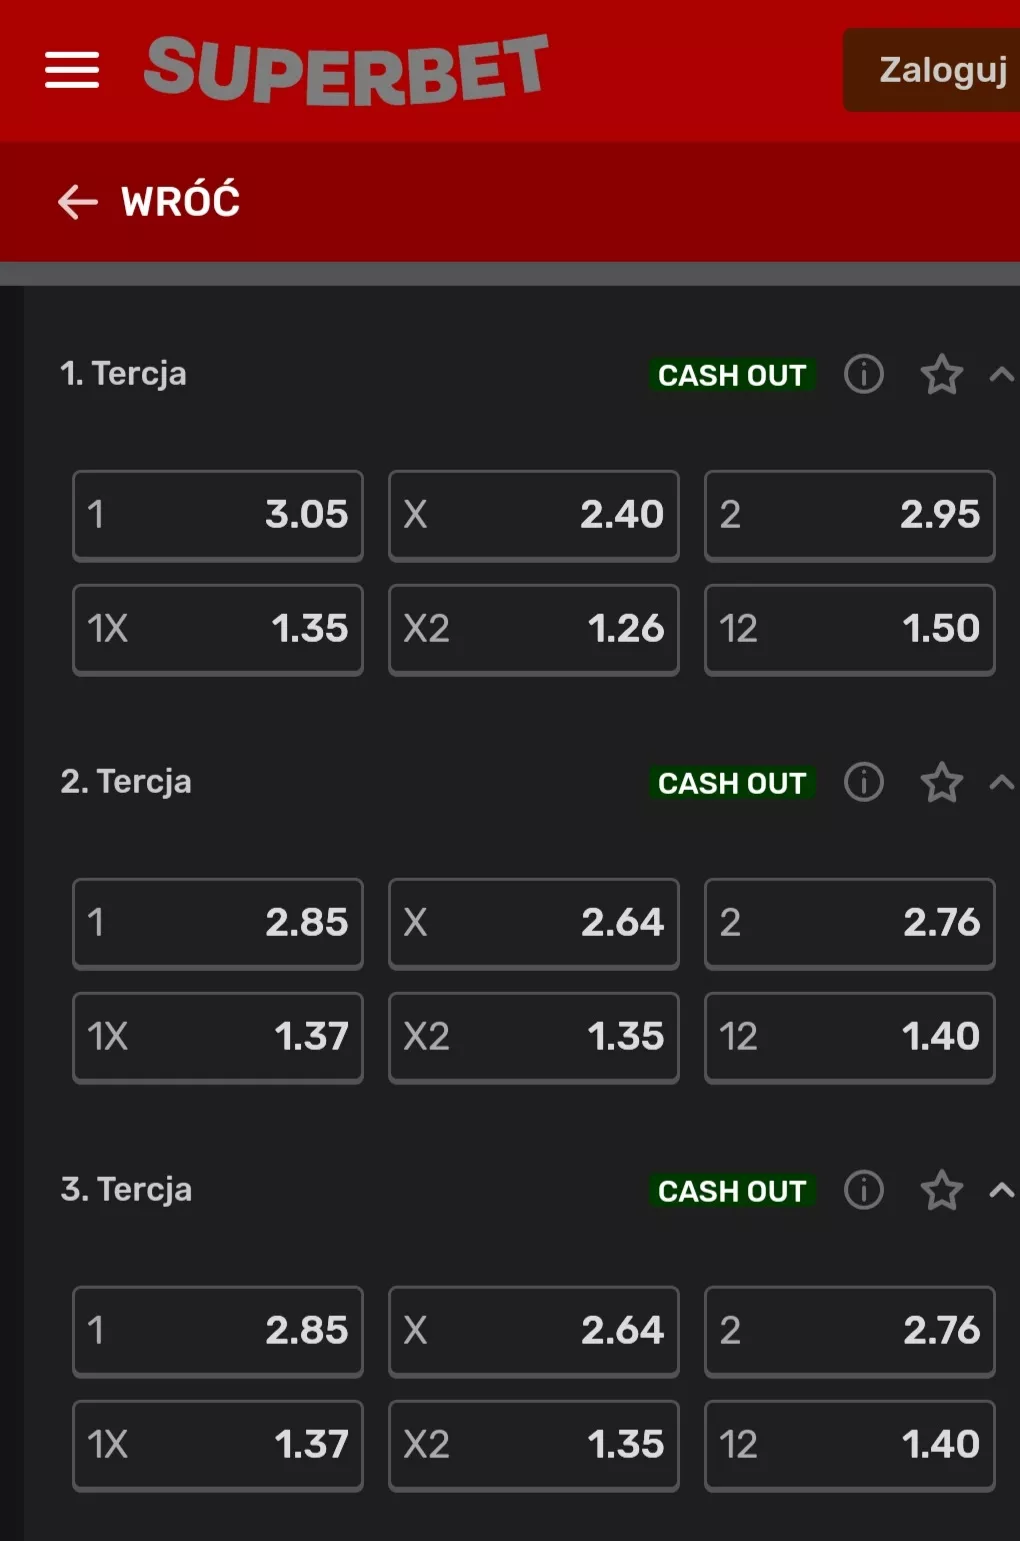Collapse the 1. Tercja section

click(1002, 375)
